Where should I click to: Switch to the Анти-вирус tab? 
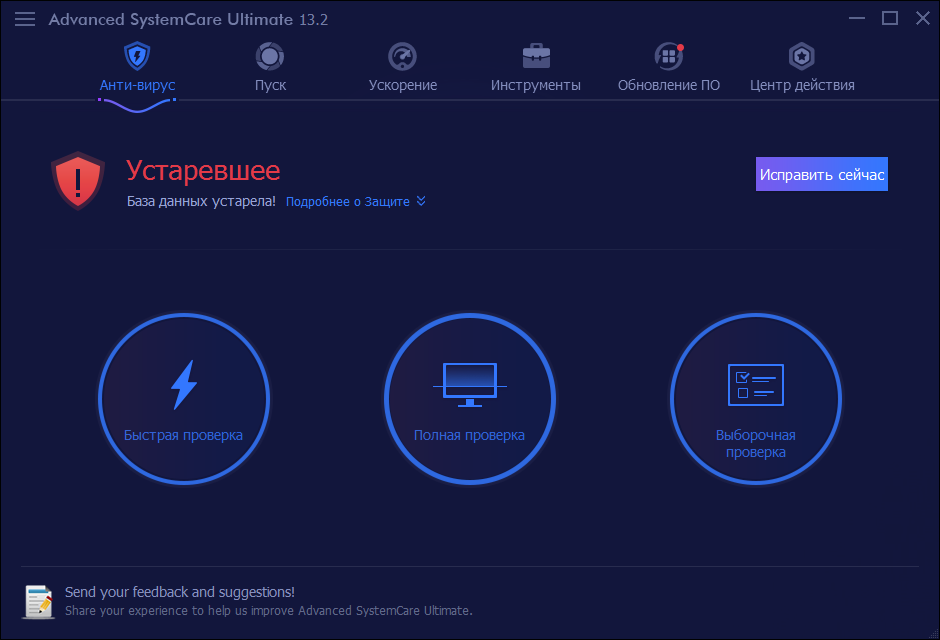[x=136, y=85]
